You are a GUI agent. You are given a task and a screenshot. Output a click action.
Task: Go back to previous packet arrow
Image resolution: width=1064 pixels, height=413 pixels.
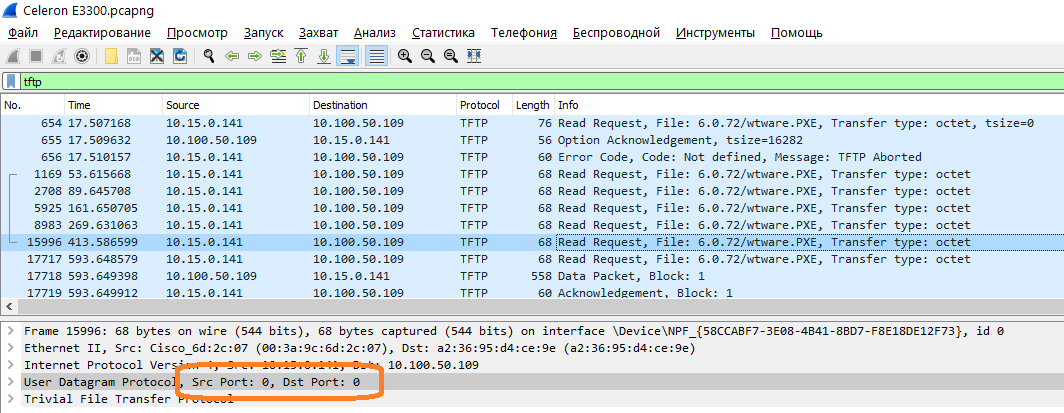(x=231, y=56)
